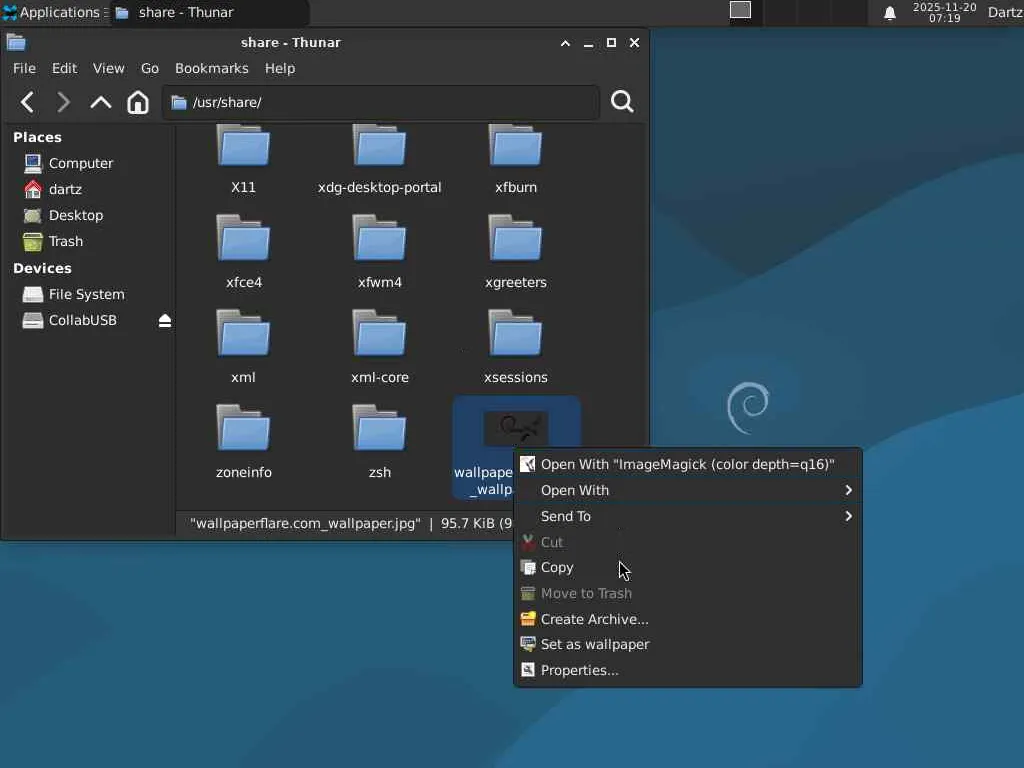Eject the CollabUSB device

[x=165, y=321]
